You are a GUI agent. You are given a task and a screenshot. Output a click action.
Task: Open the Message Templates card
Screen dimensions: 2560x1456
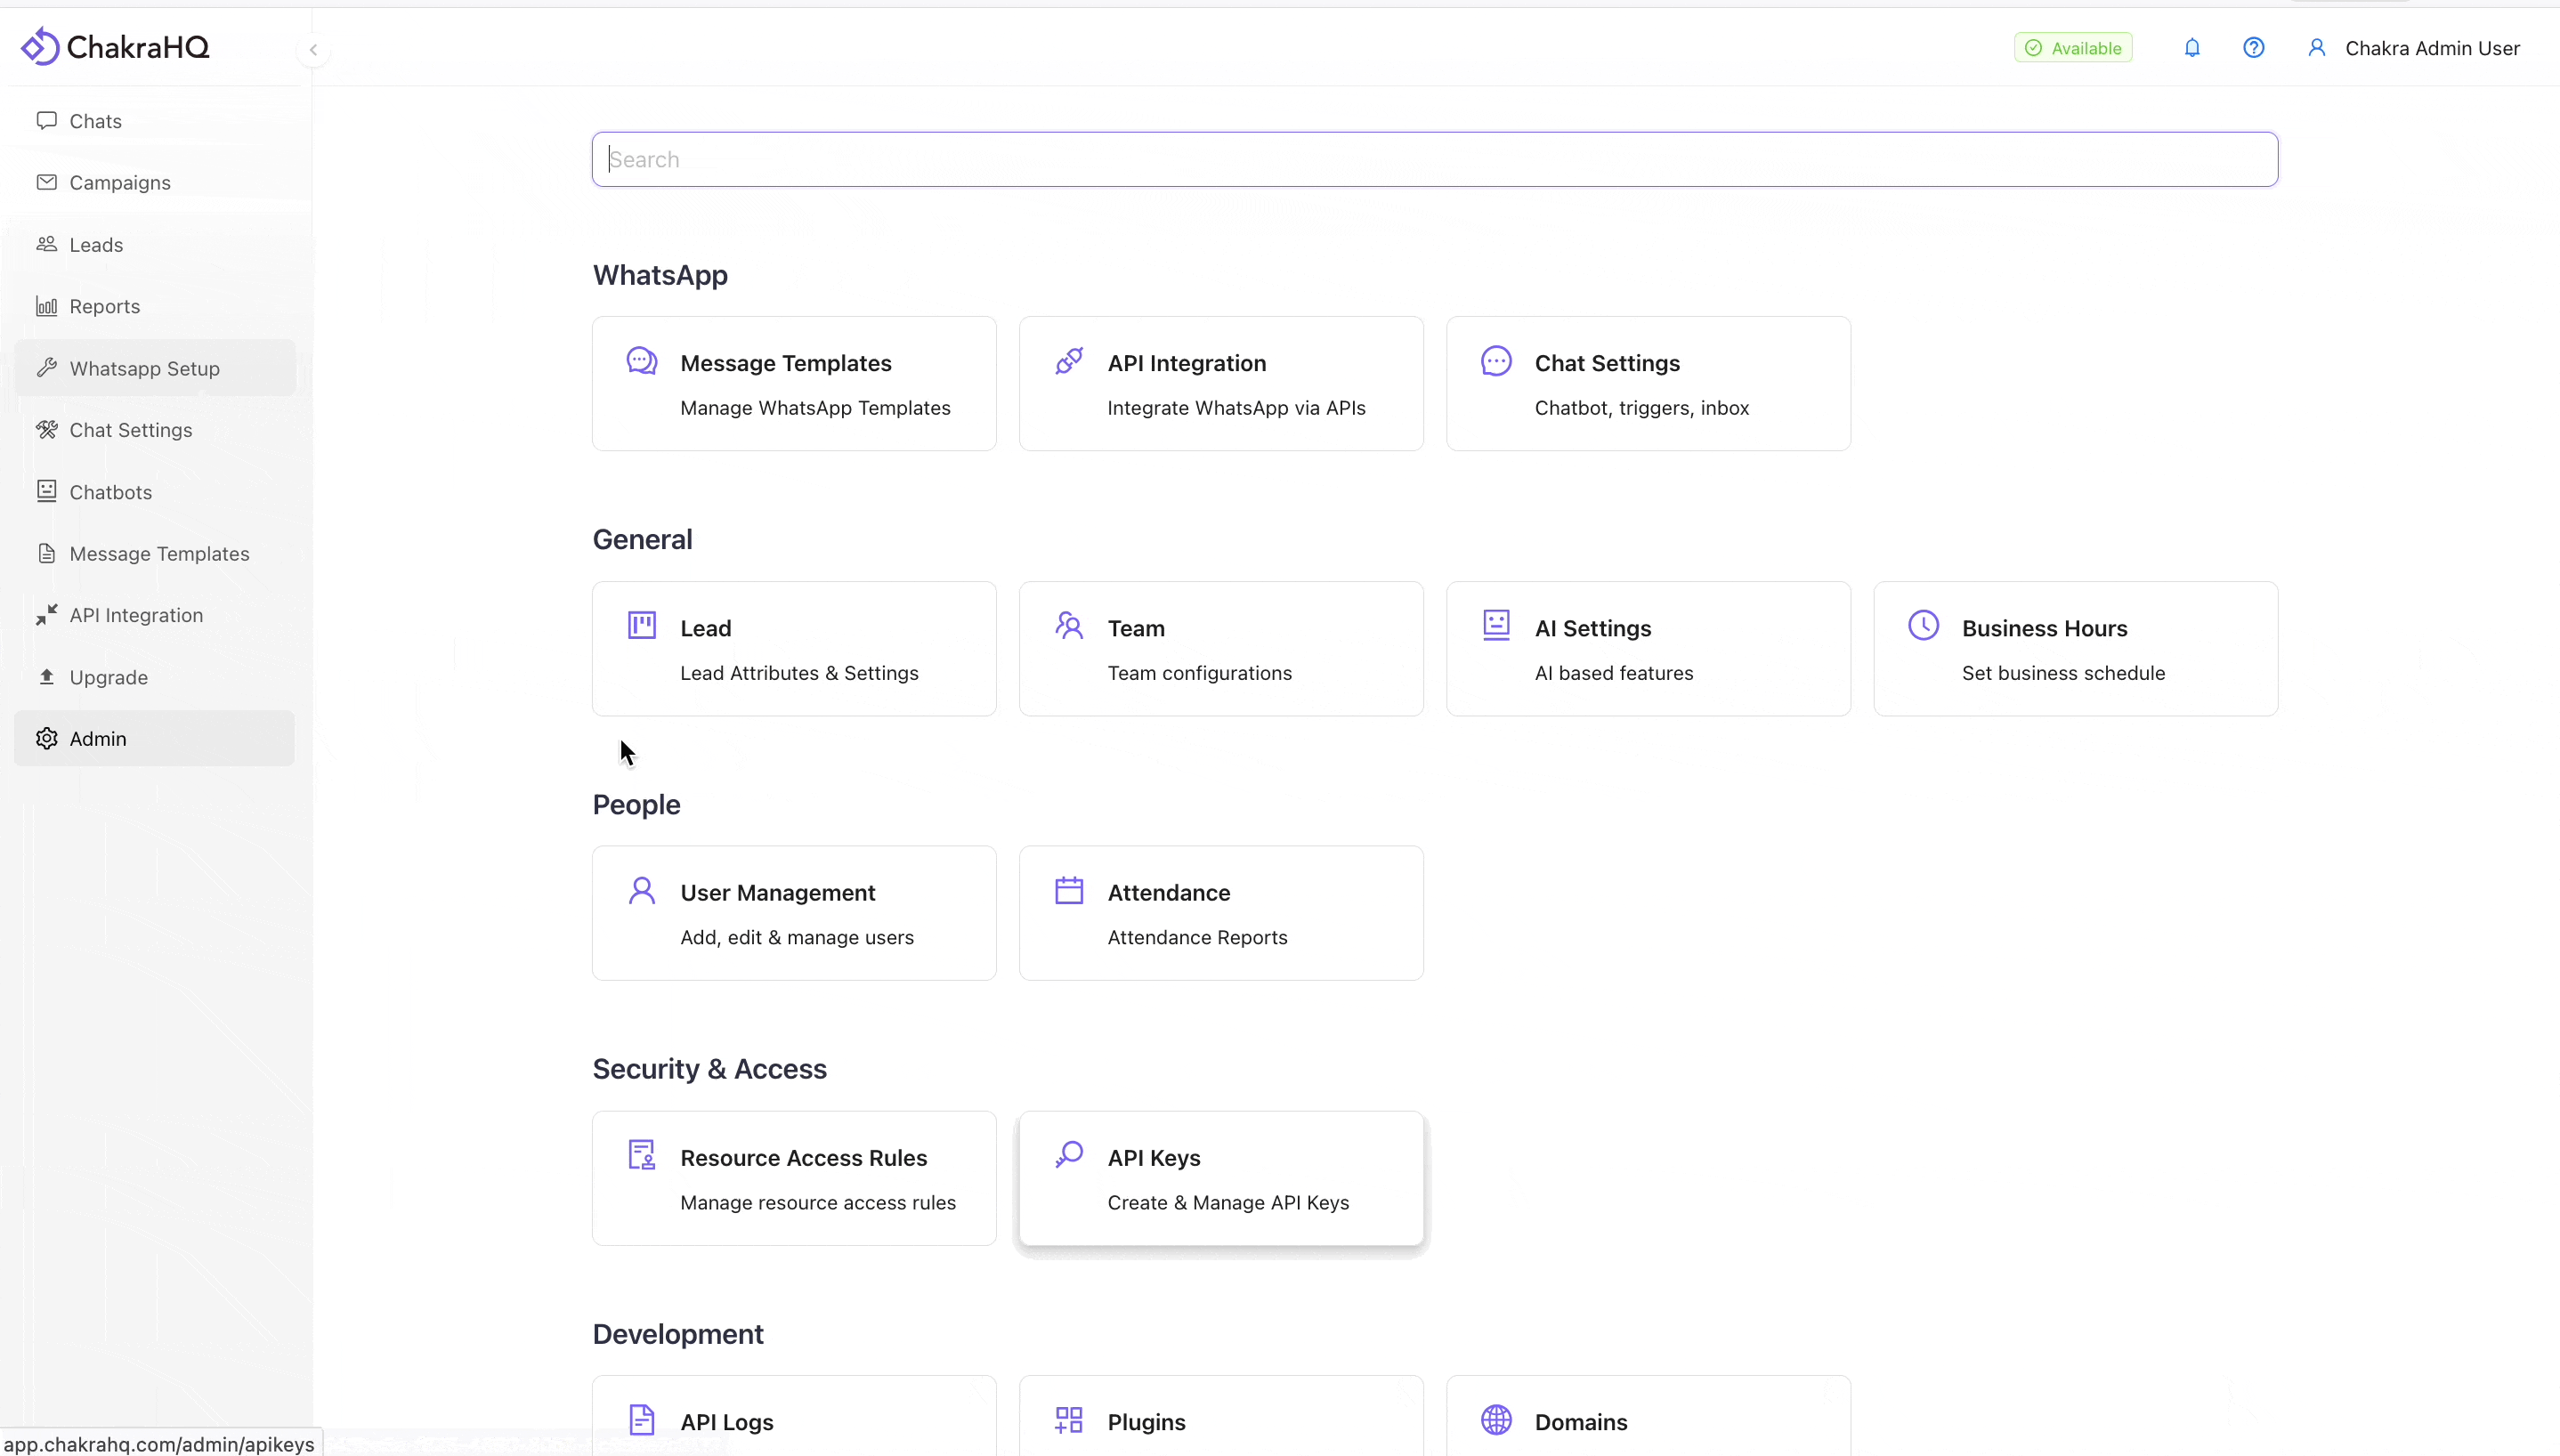794,384
